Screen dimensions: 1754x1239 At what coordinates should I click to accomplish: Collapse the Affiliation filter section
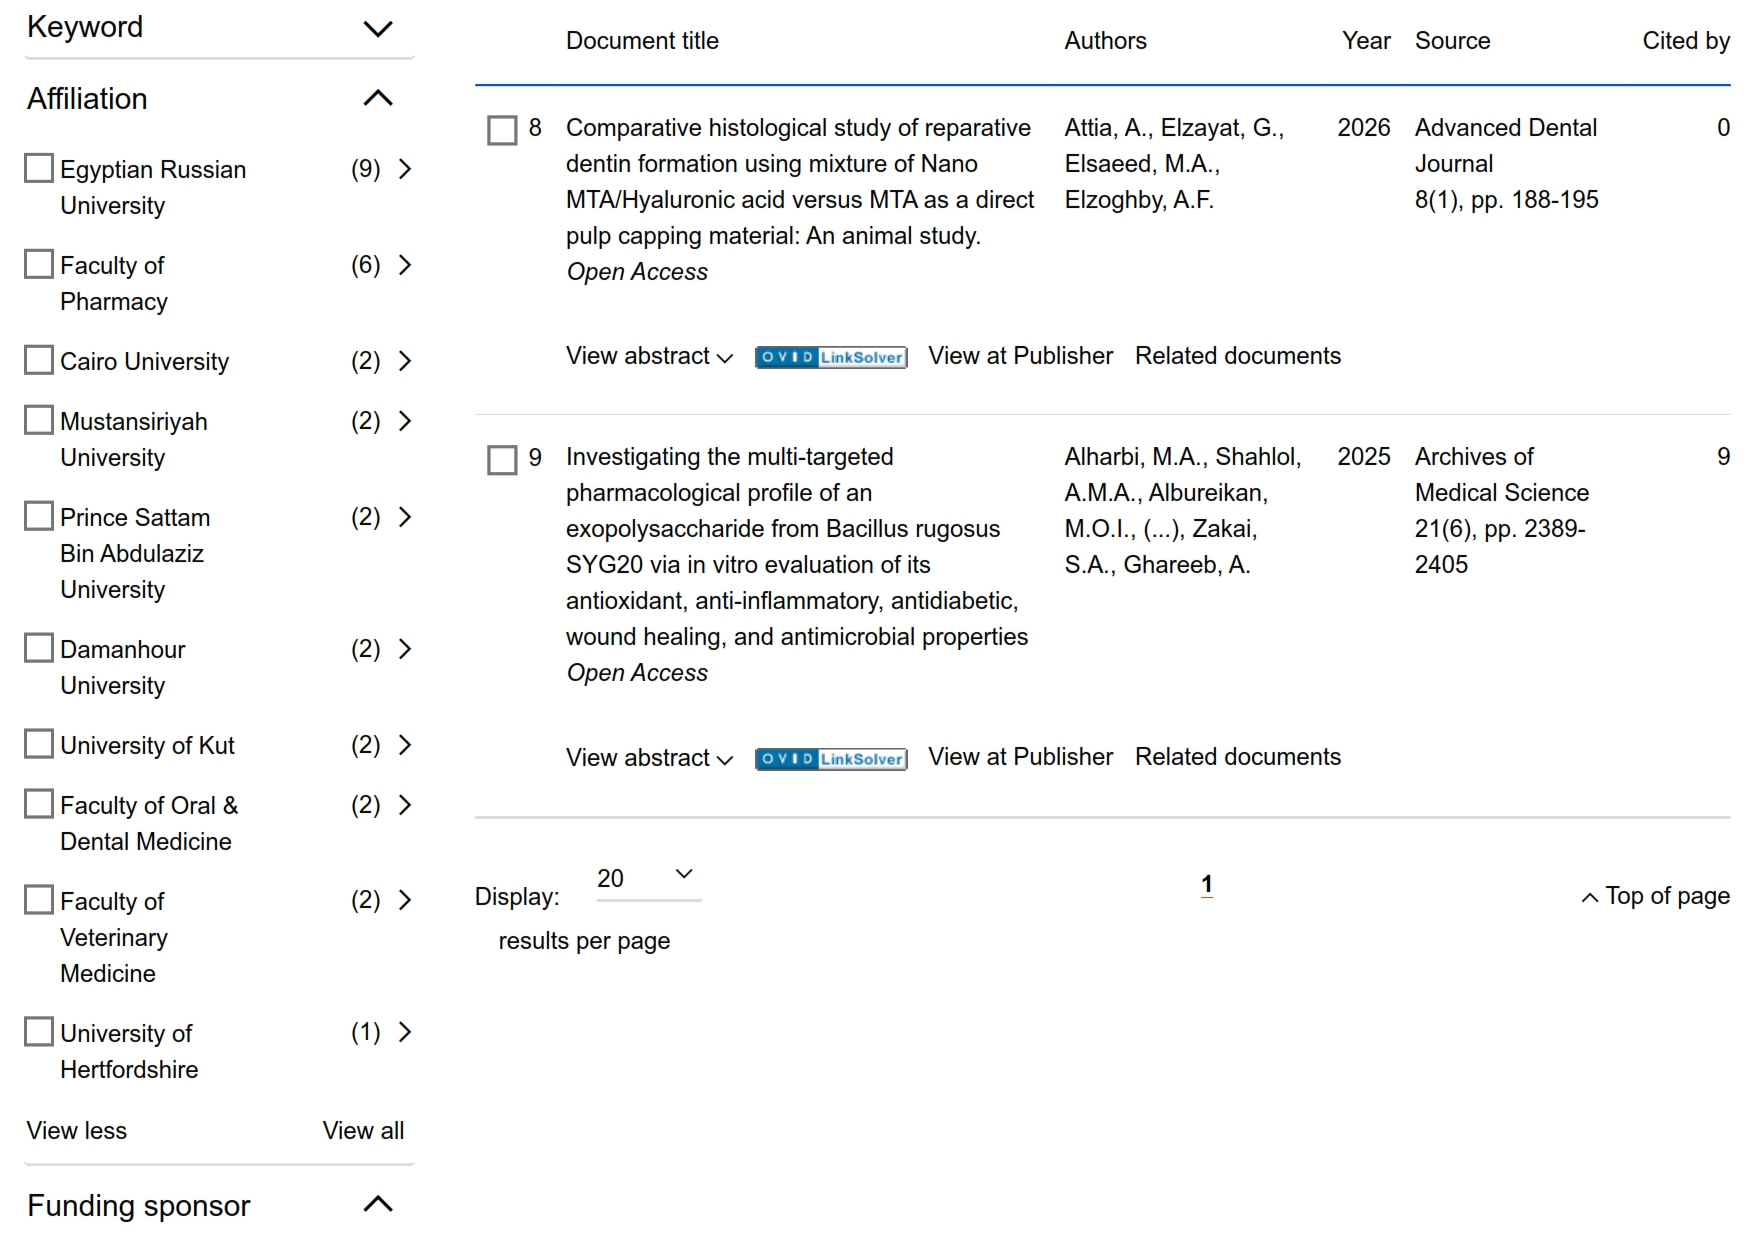[x=377, y=98]
